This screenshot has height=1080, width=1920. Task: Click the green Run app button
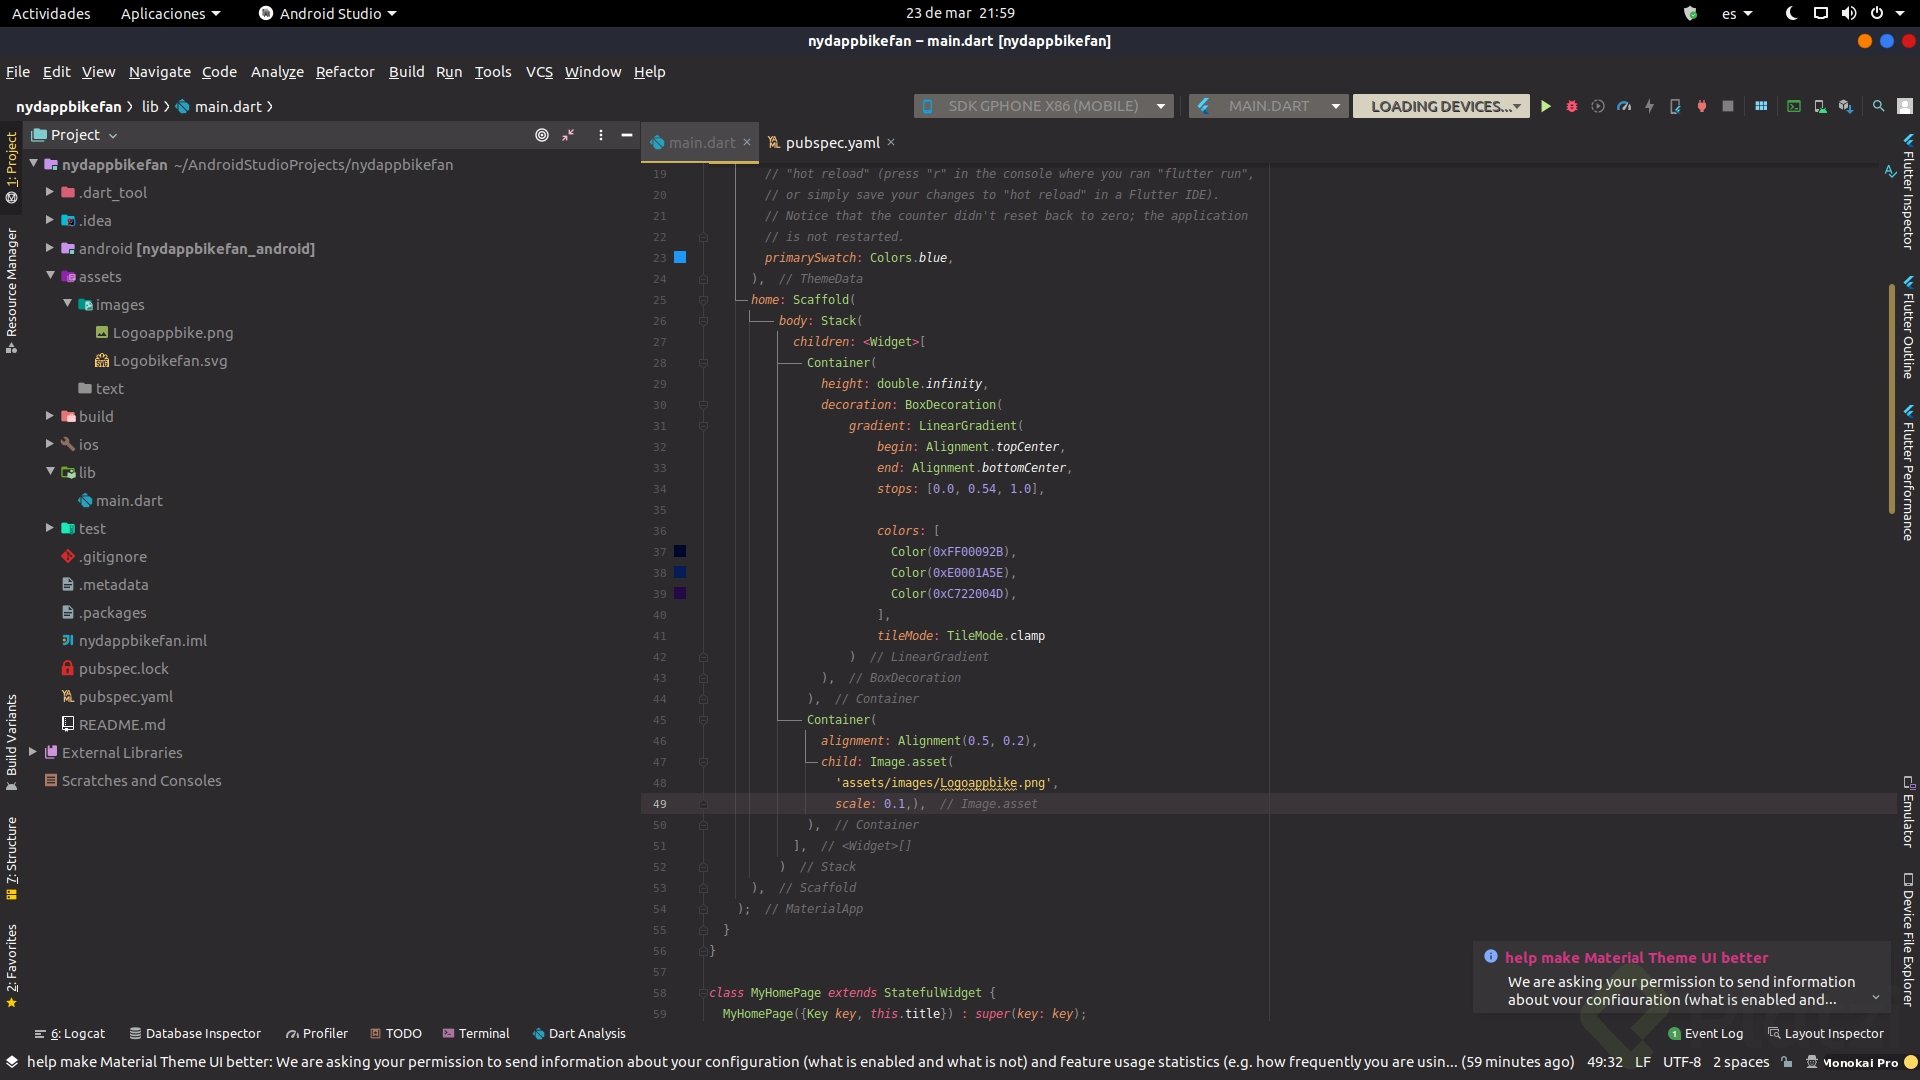[x=1545, y=106]
